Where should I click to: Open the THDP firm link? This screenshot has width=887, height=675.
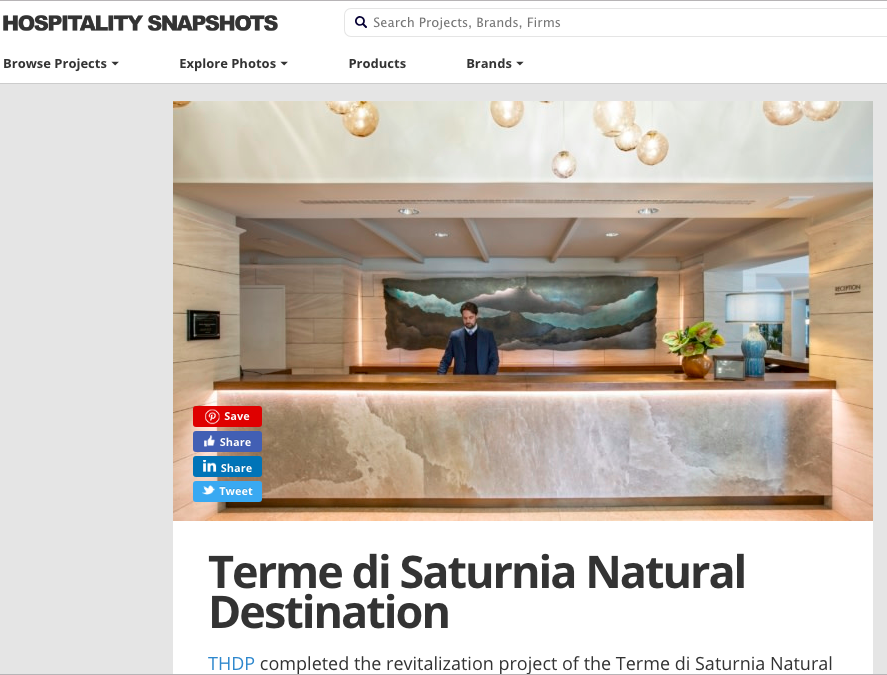[x=231, y=663]
